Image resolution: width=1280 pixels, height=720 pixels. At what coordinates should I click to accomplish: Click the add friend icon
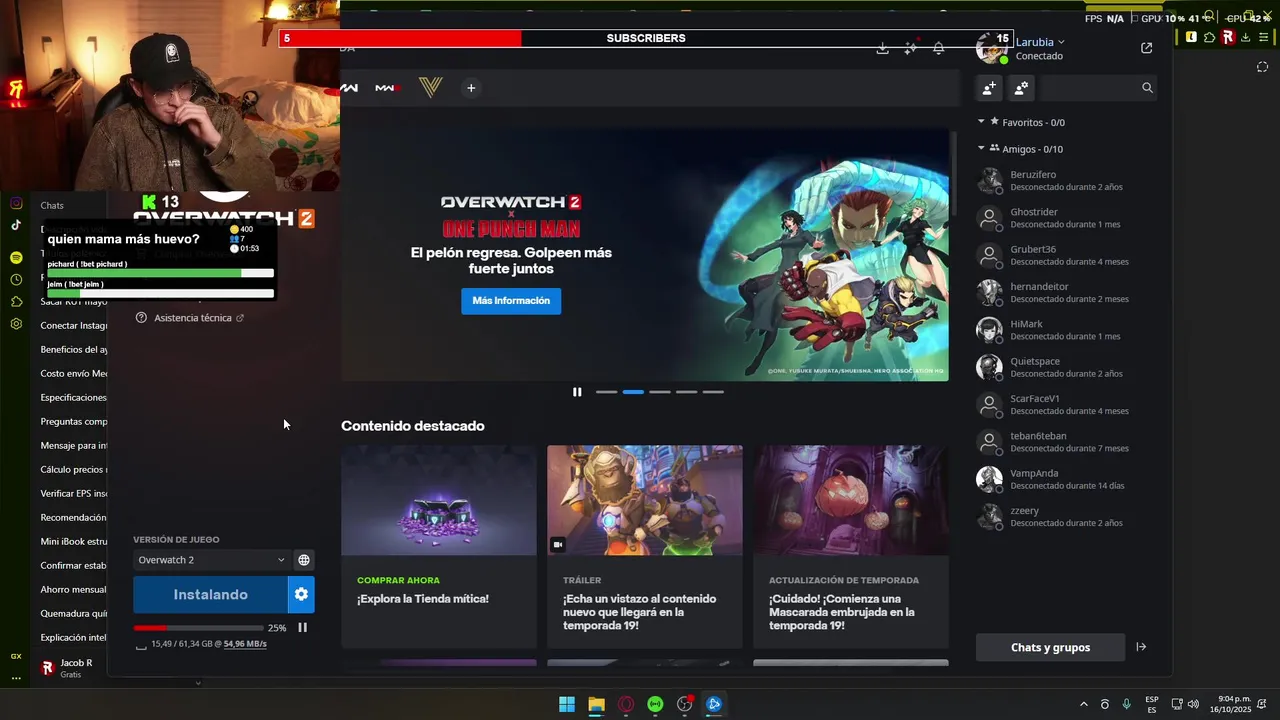(989, 88)
